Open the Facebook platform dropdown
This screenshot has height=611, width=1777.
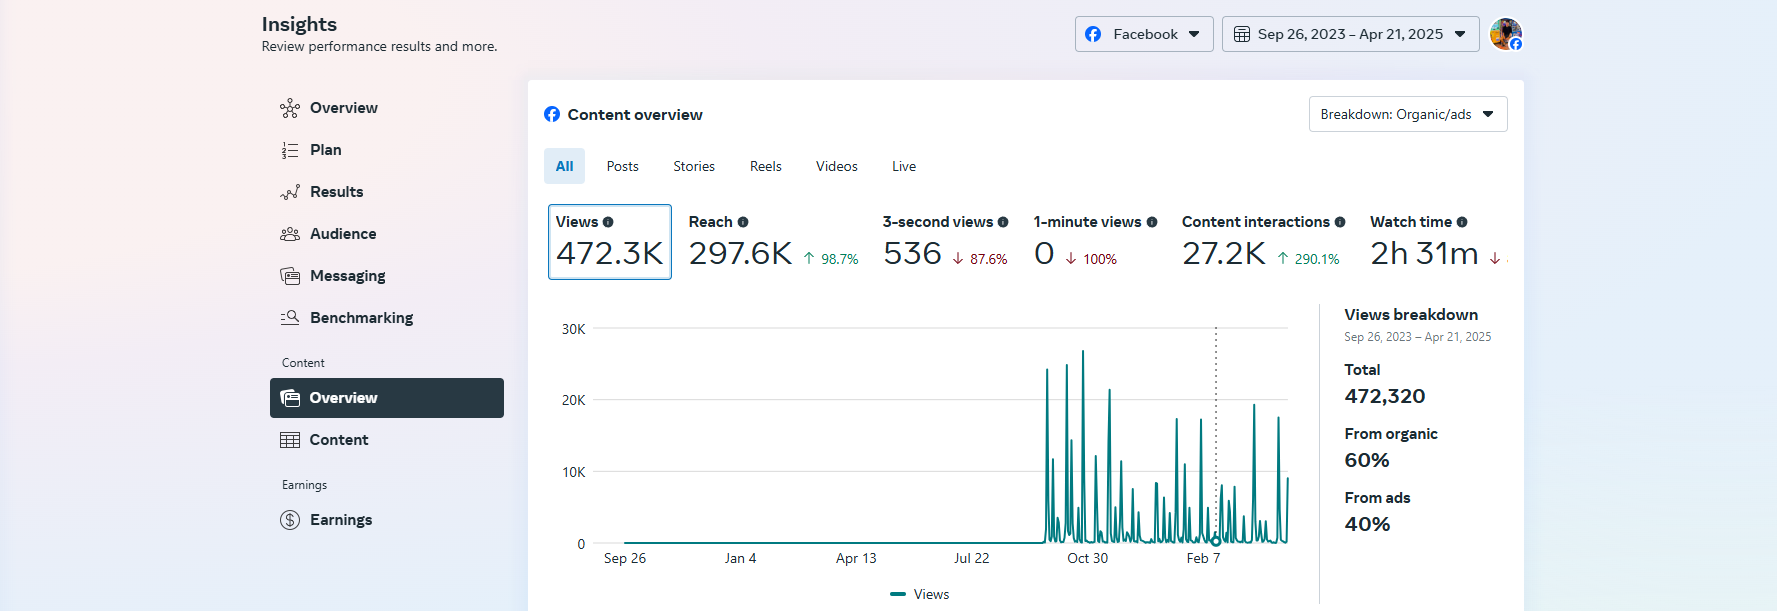pos(1143,34)
